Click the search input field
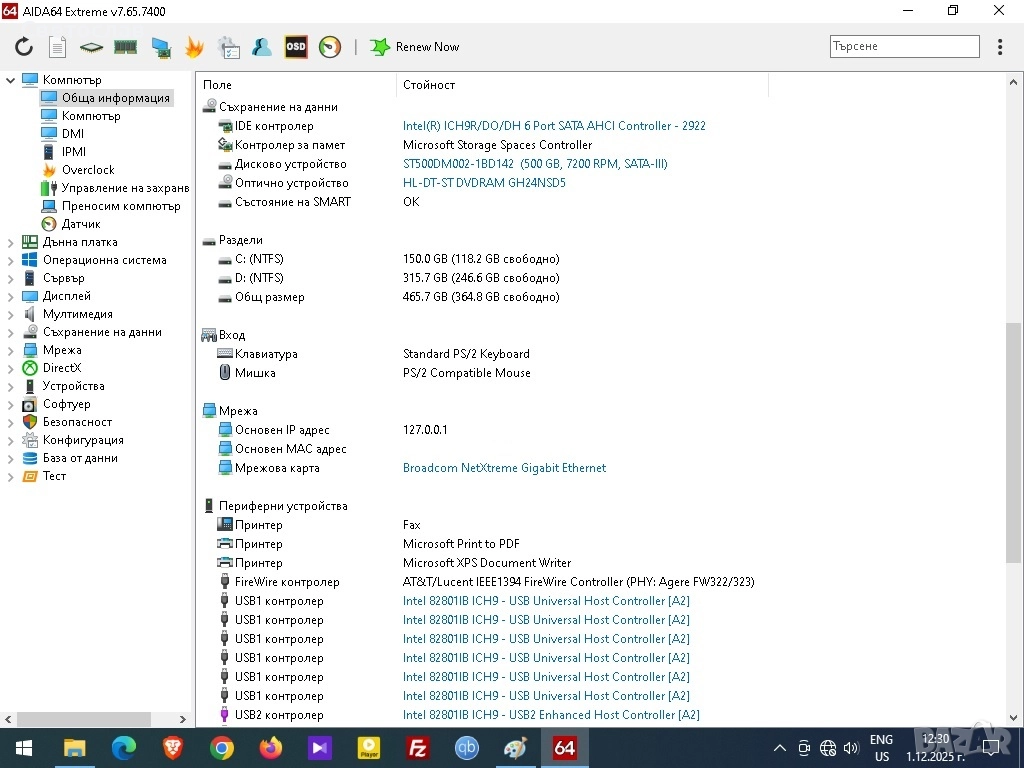This screenshot has width=1024, height=768. tap(904, 47)
